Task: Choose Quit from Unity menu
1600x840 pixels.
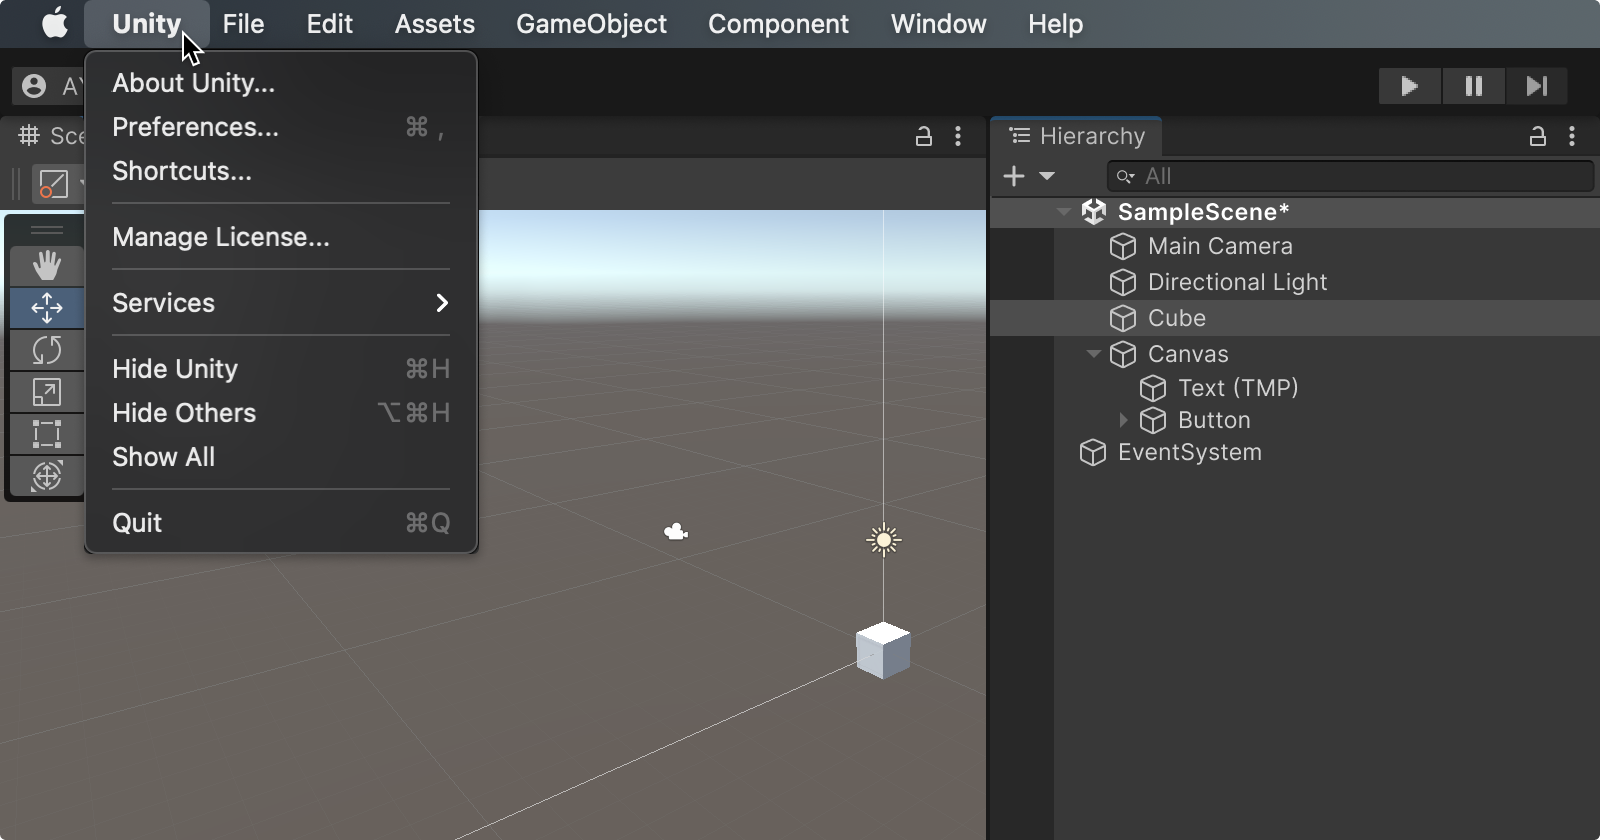Action: point(281,523)
